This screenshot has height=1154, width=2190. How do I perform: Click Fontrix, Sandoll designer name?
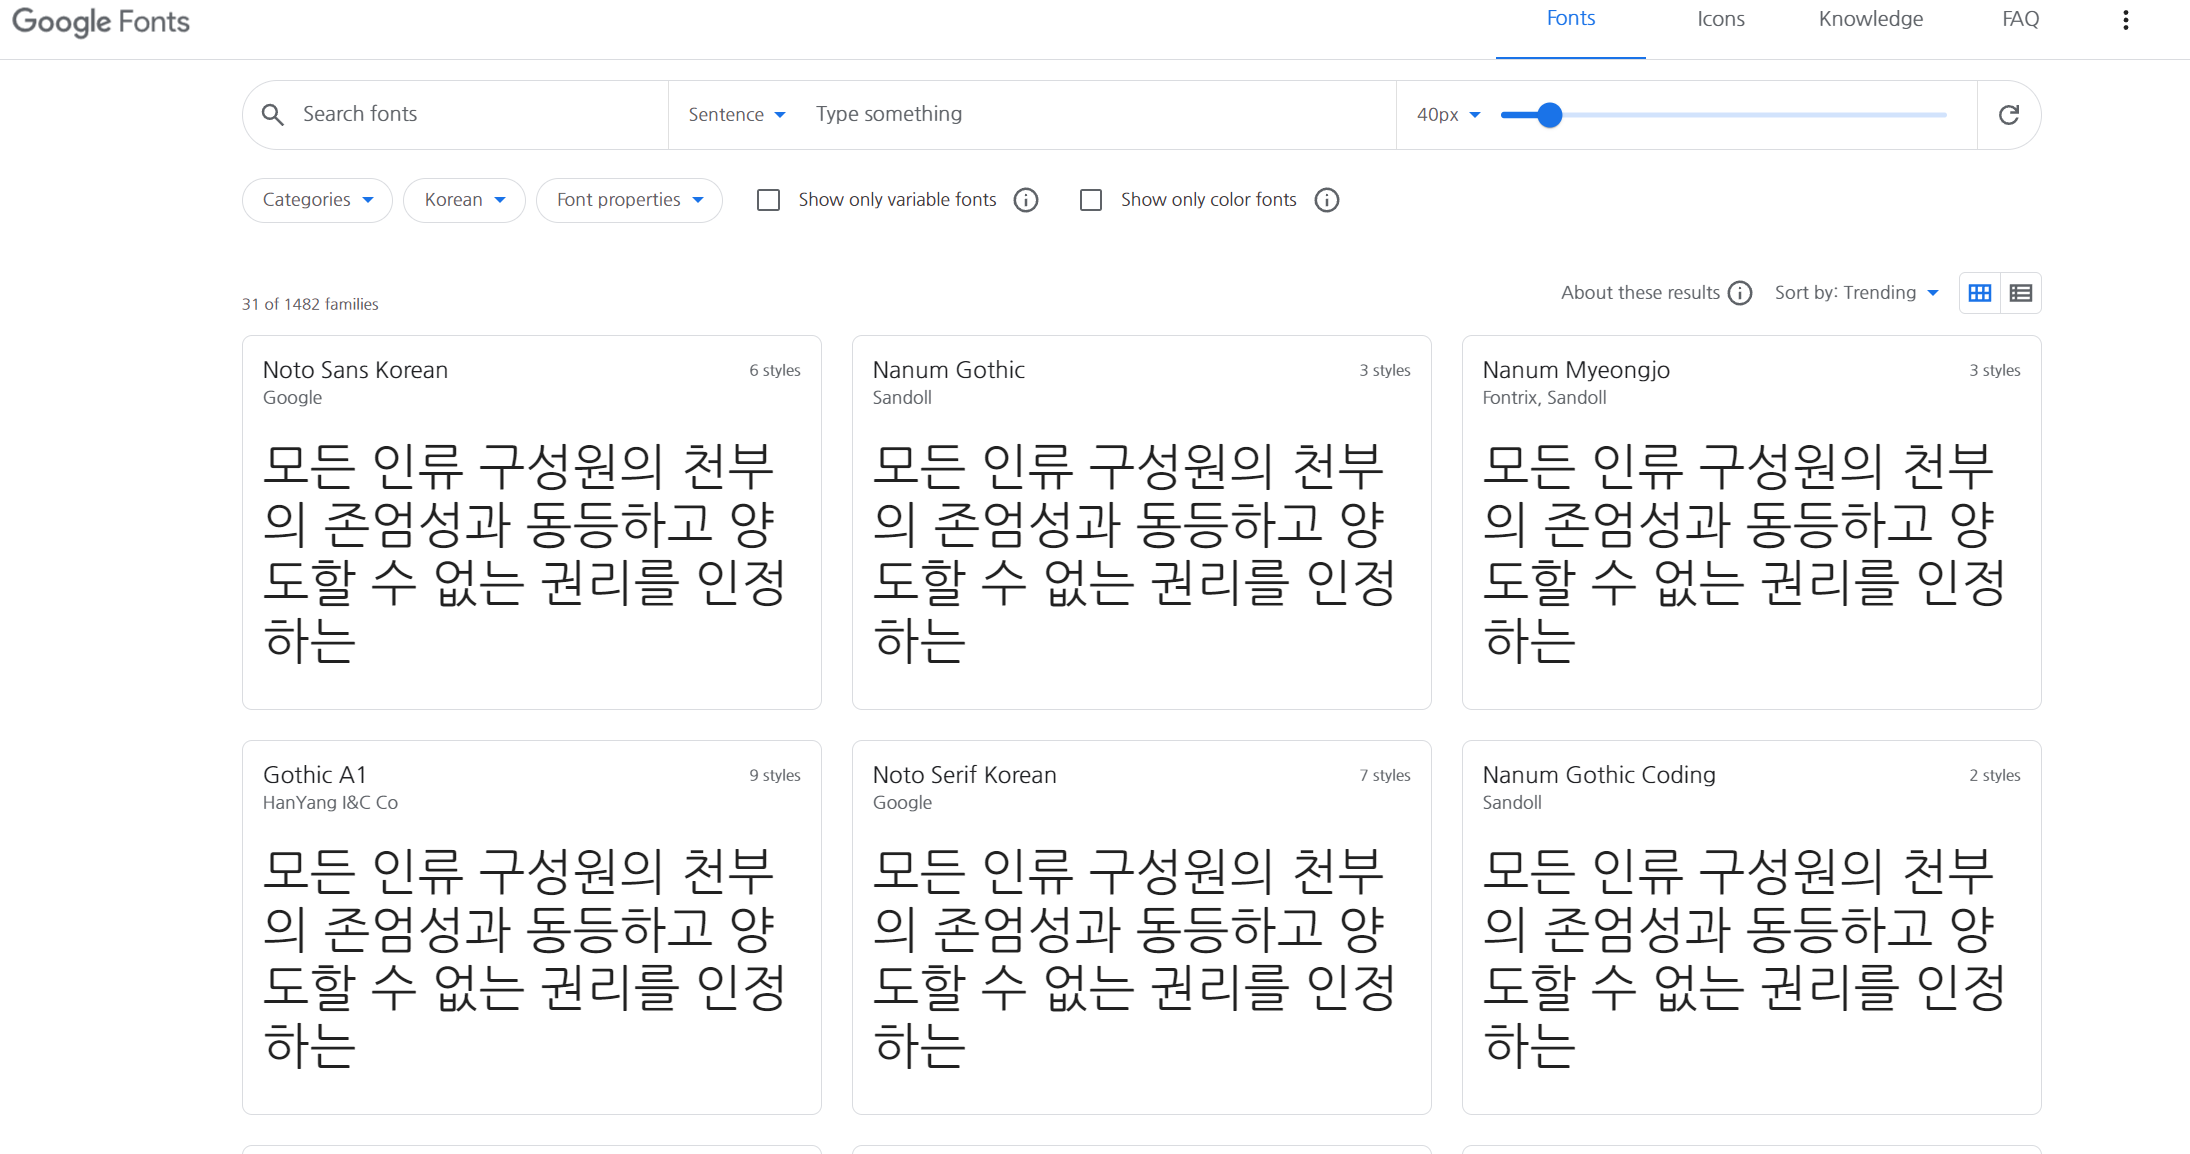pos(1544,398)
